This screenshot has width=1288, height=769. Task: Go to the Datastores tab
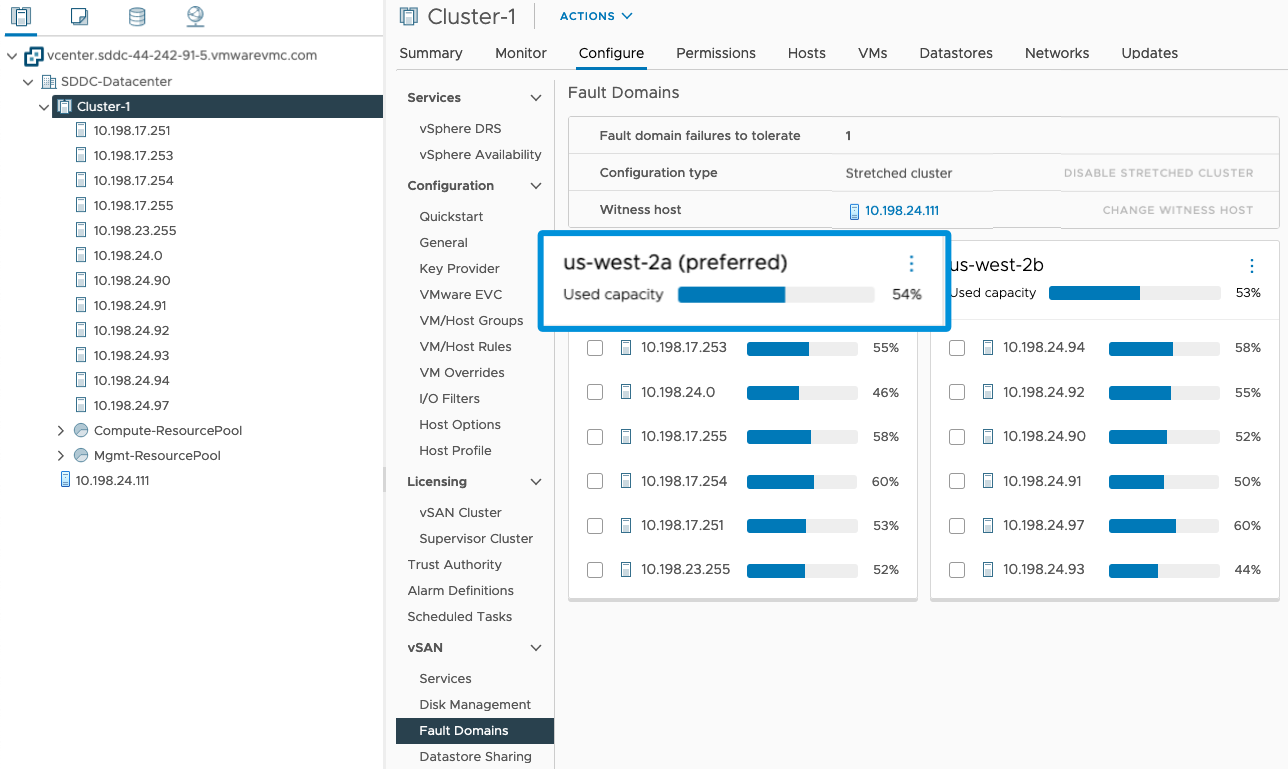[956, 53]
